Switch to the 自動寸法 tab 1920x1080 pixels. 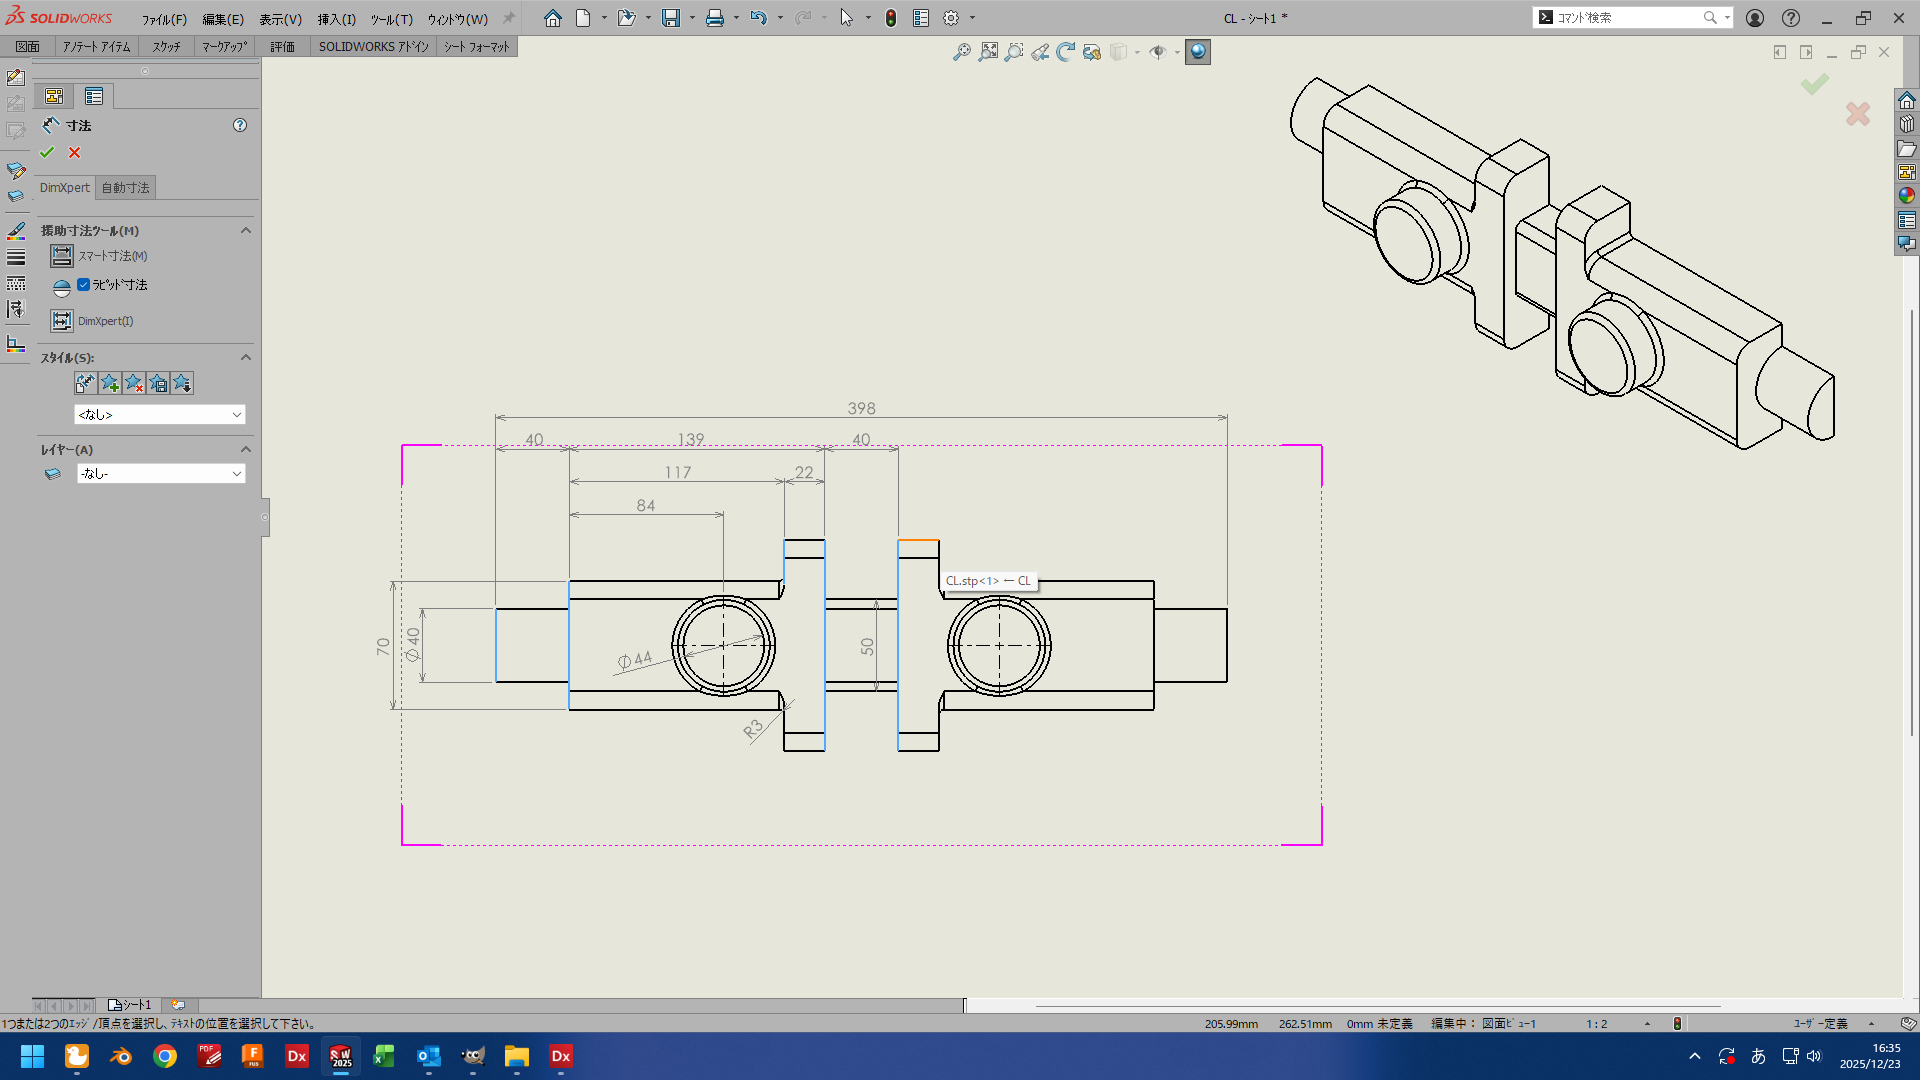point(125,187)
